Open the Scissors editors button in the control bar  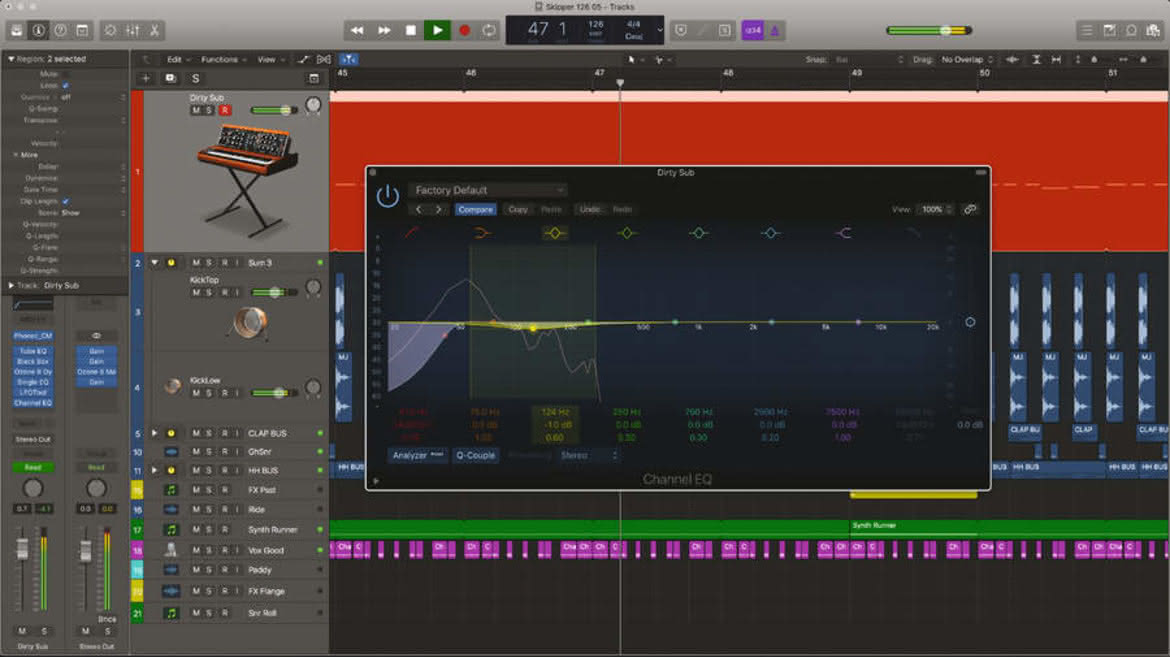click(154, 31)
